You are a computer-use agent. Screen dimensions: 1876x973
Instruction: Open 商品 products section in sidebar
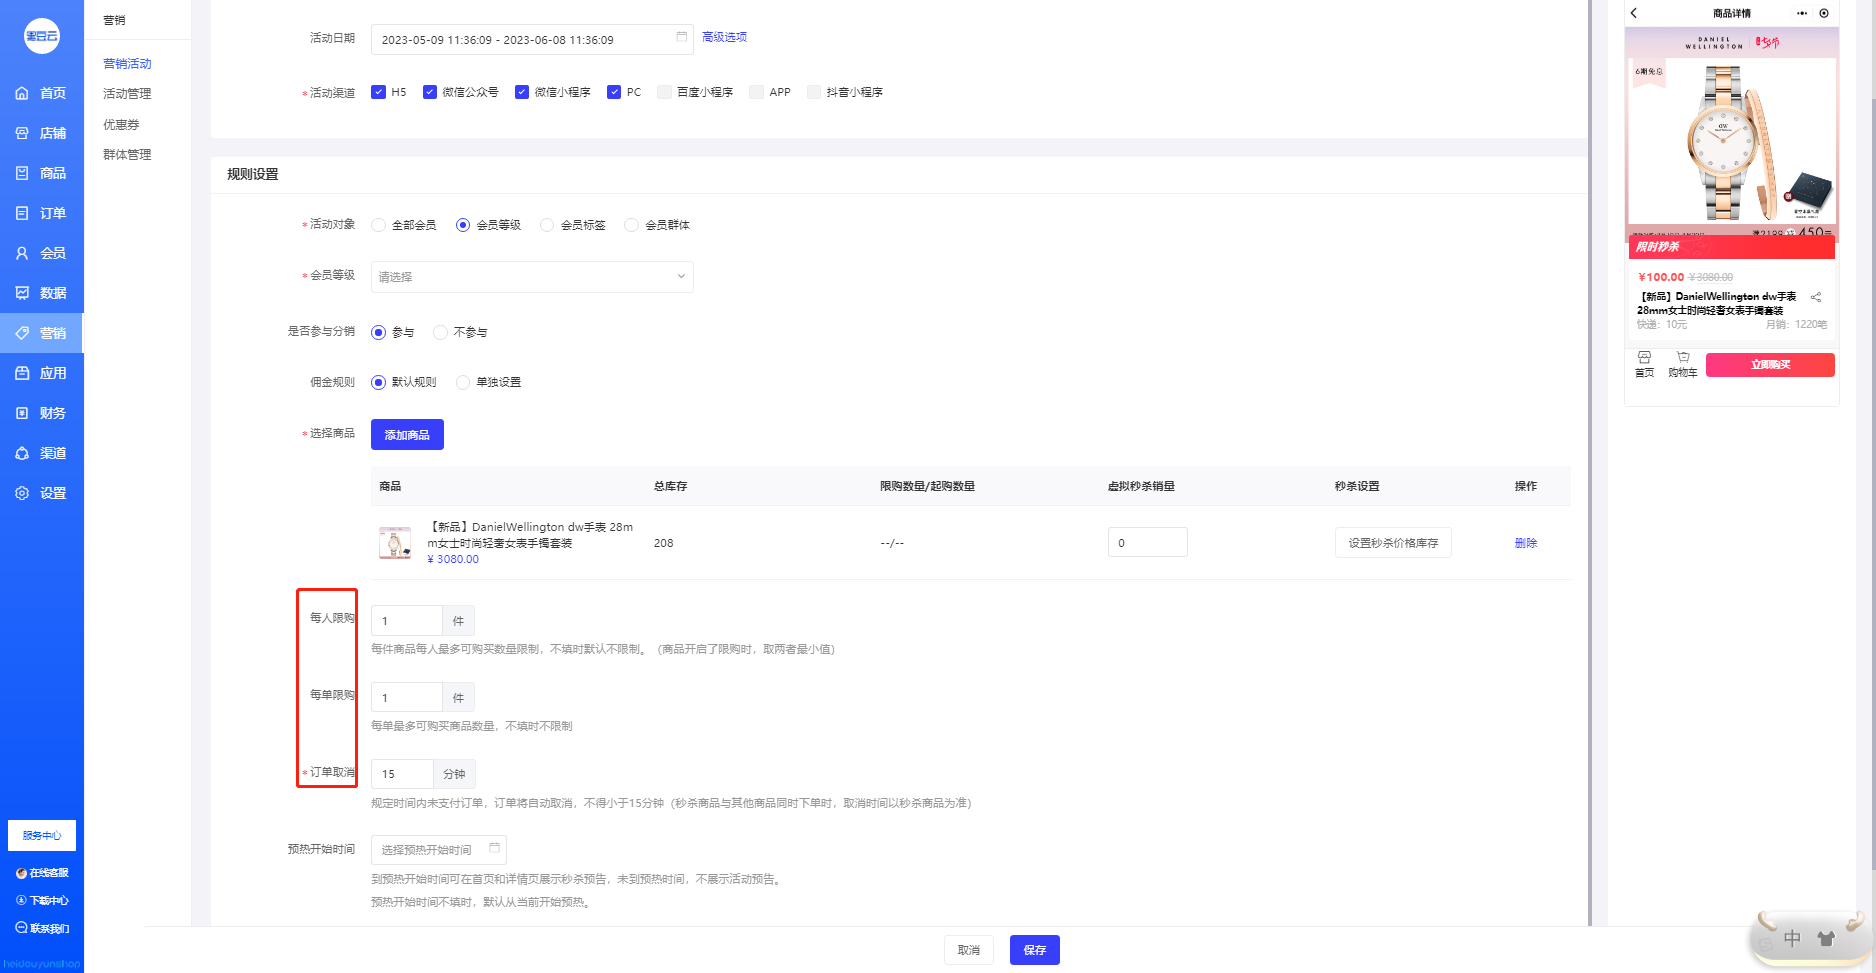click(x=41, y=173)
